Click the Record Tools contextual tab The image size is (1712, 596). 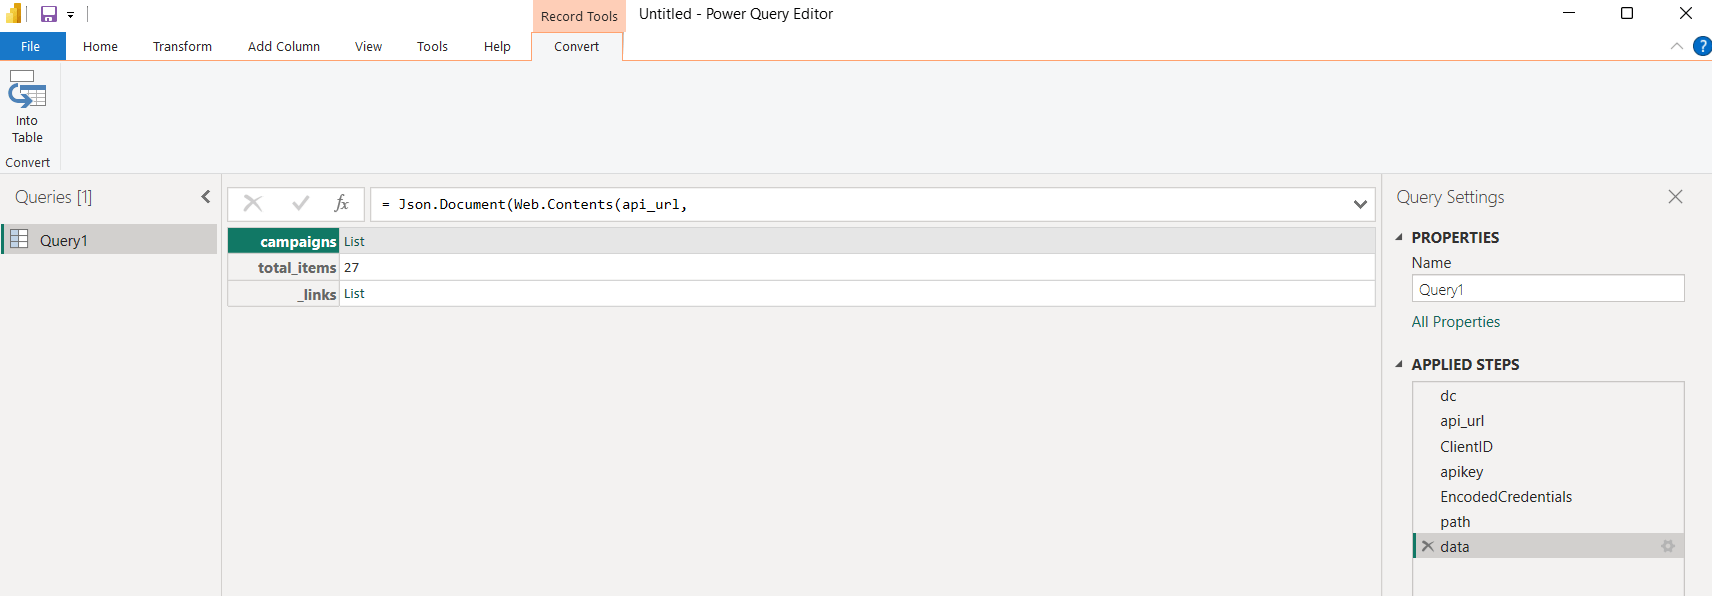[x=579, y=16]
